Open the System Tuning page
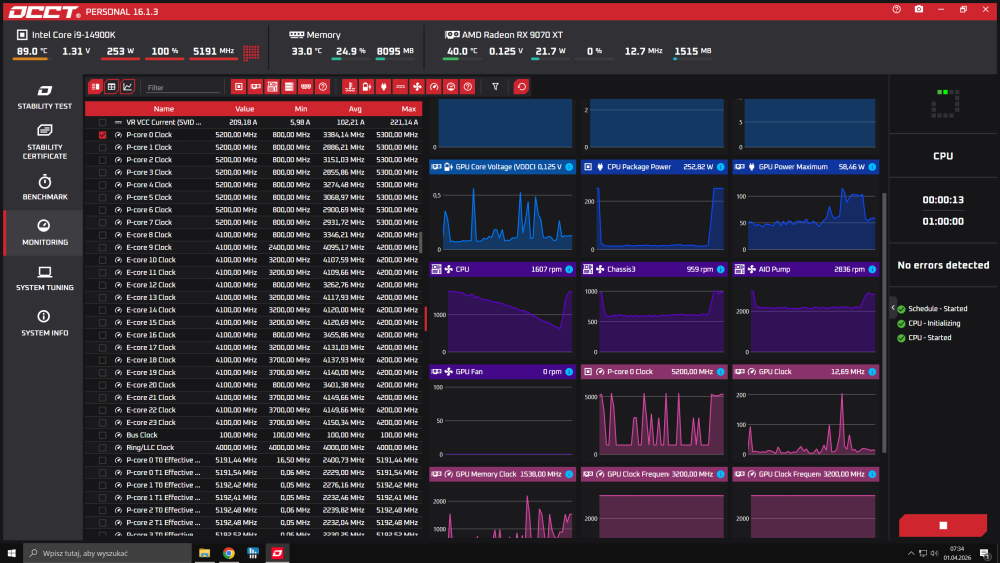Image resolution: width=1000 pixels, height=563 pixels. click(44, 278)
